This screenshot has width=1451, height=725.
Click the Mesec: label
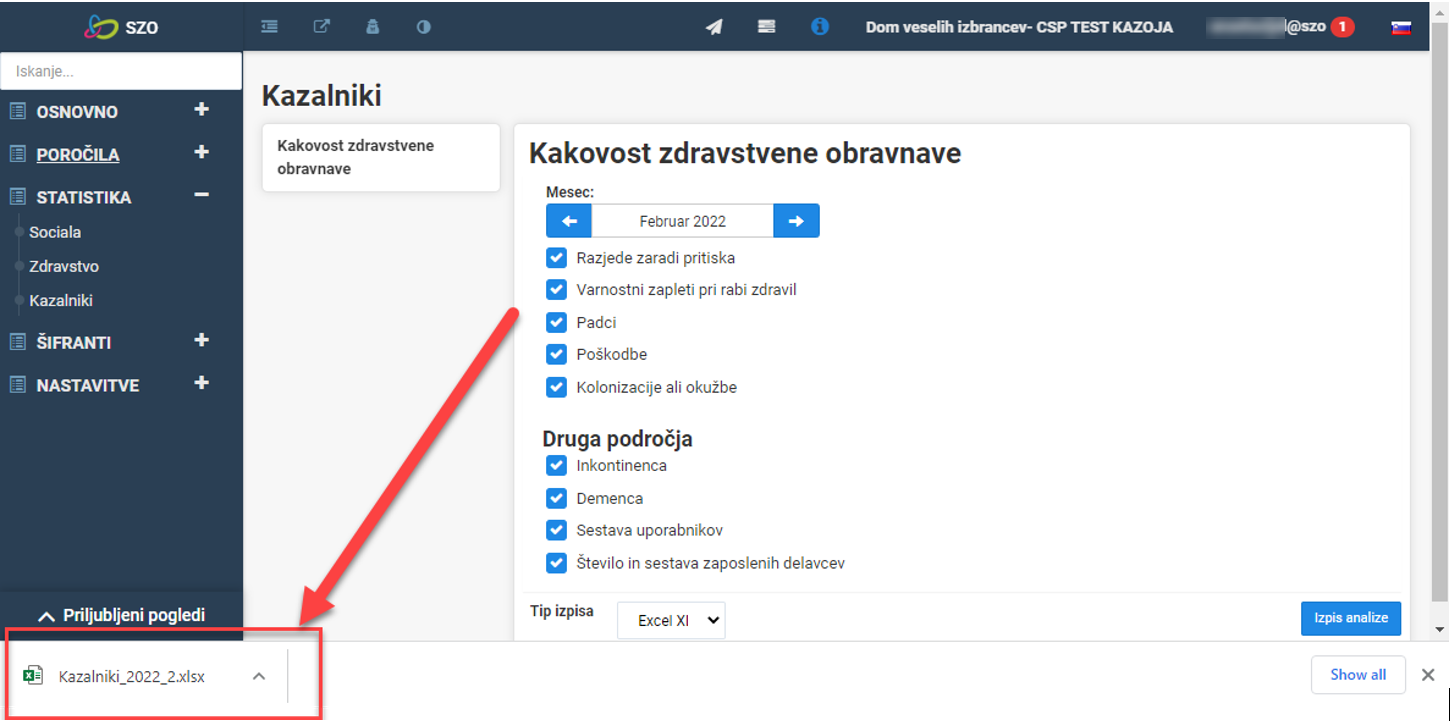(x=570, y=191)
